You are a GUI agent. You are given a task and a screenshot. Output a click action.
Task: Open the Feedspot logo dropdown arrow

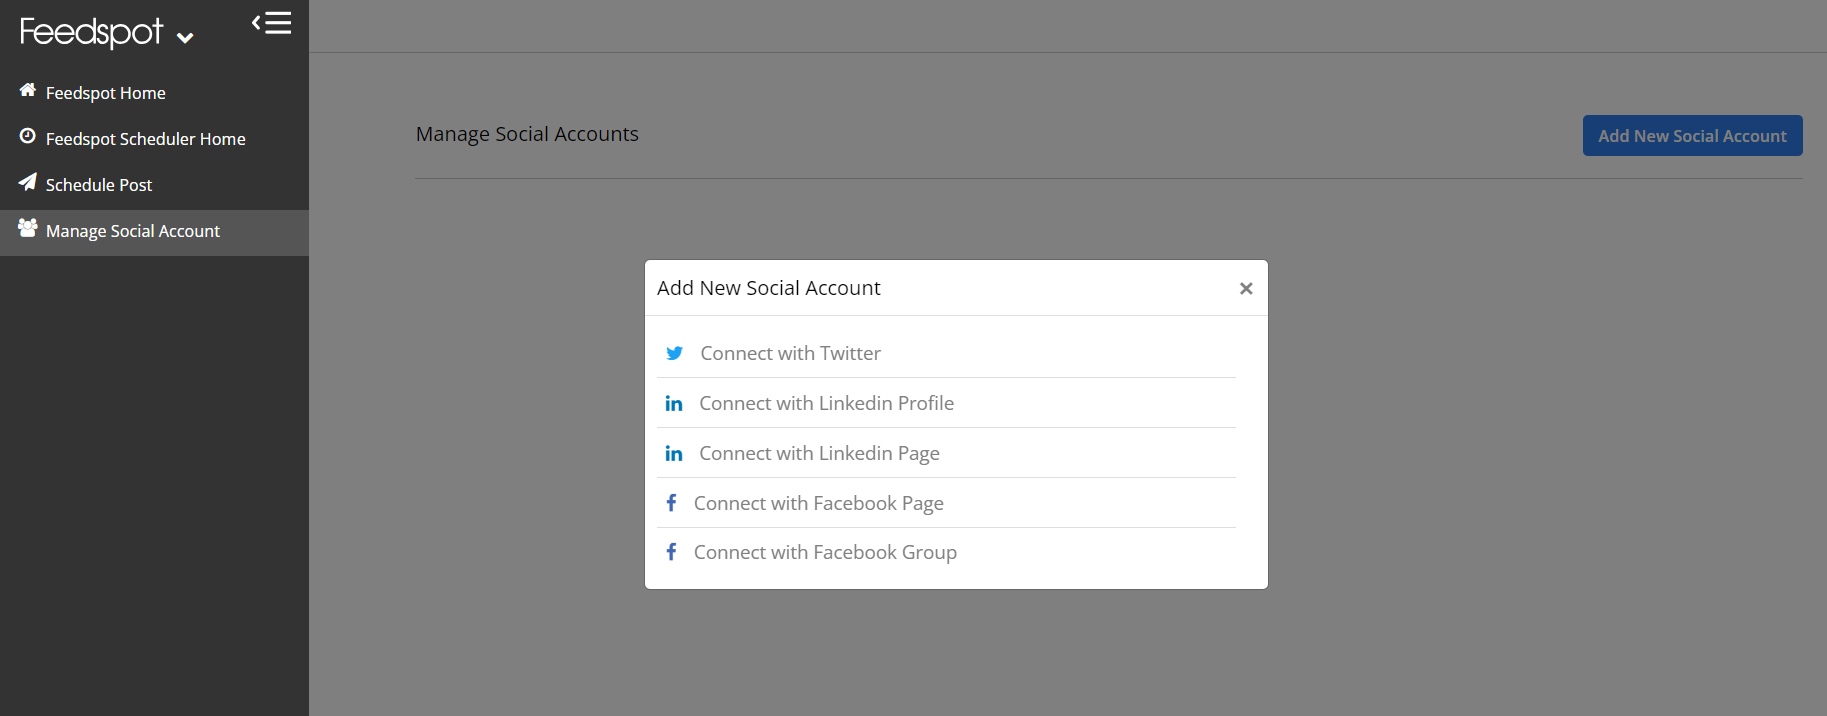(185, 38)
